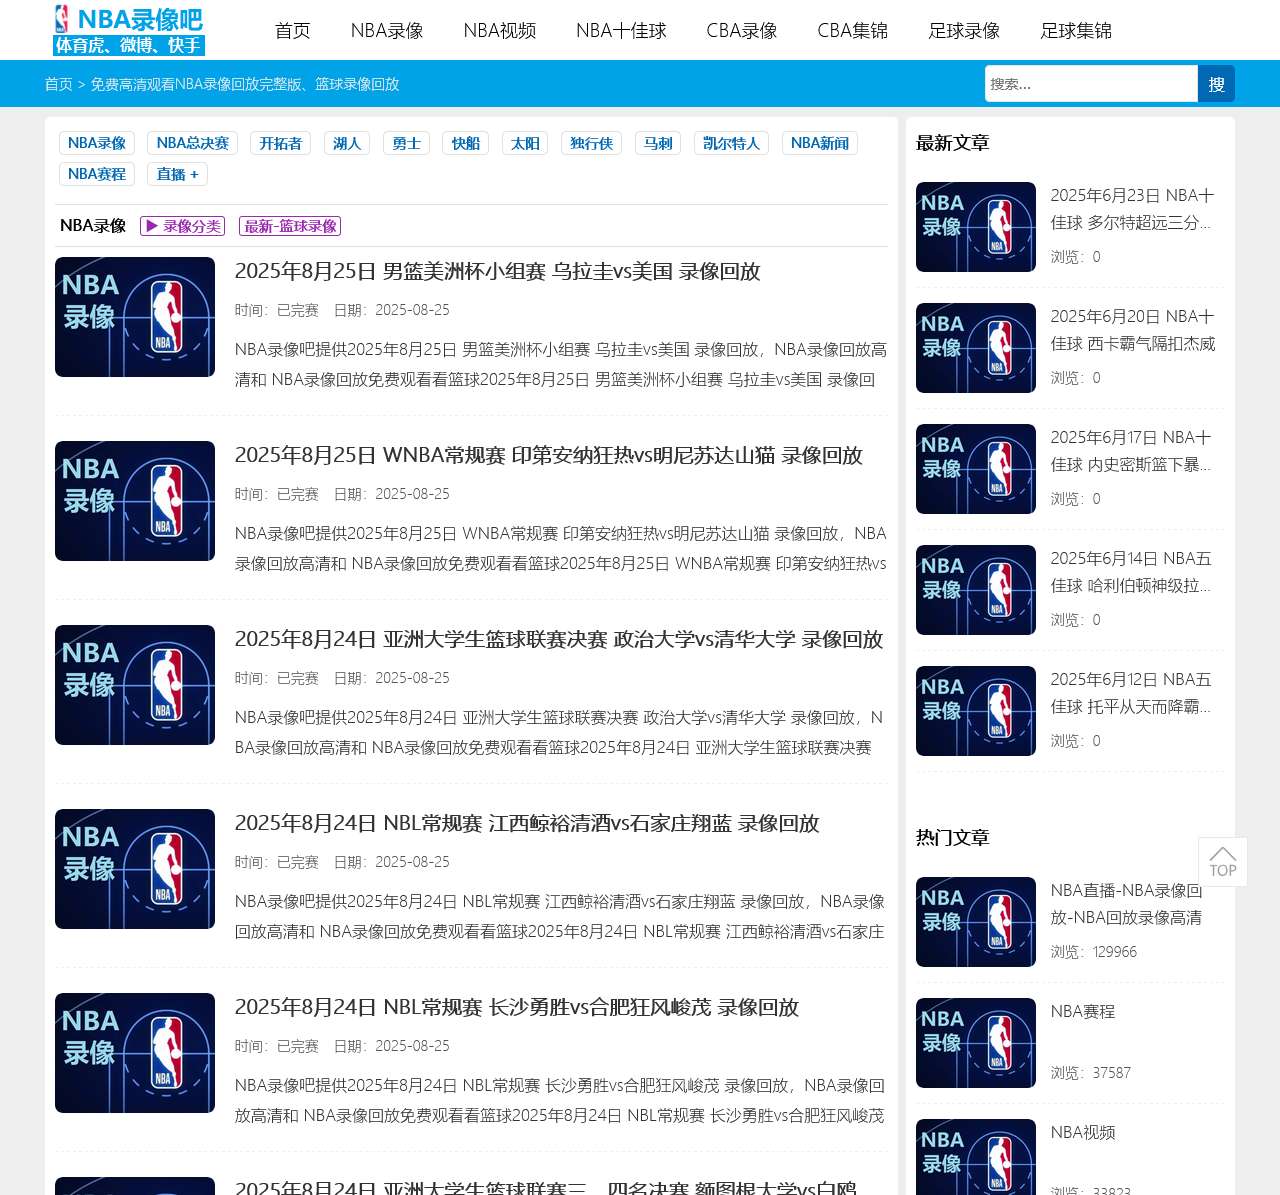Open the NBA赛程 category tag
Viewport: 1280px width, 1195px height.
[x=96, y=174]
